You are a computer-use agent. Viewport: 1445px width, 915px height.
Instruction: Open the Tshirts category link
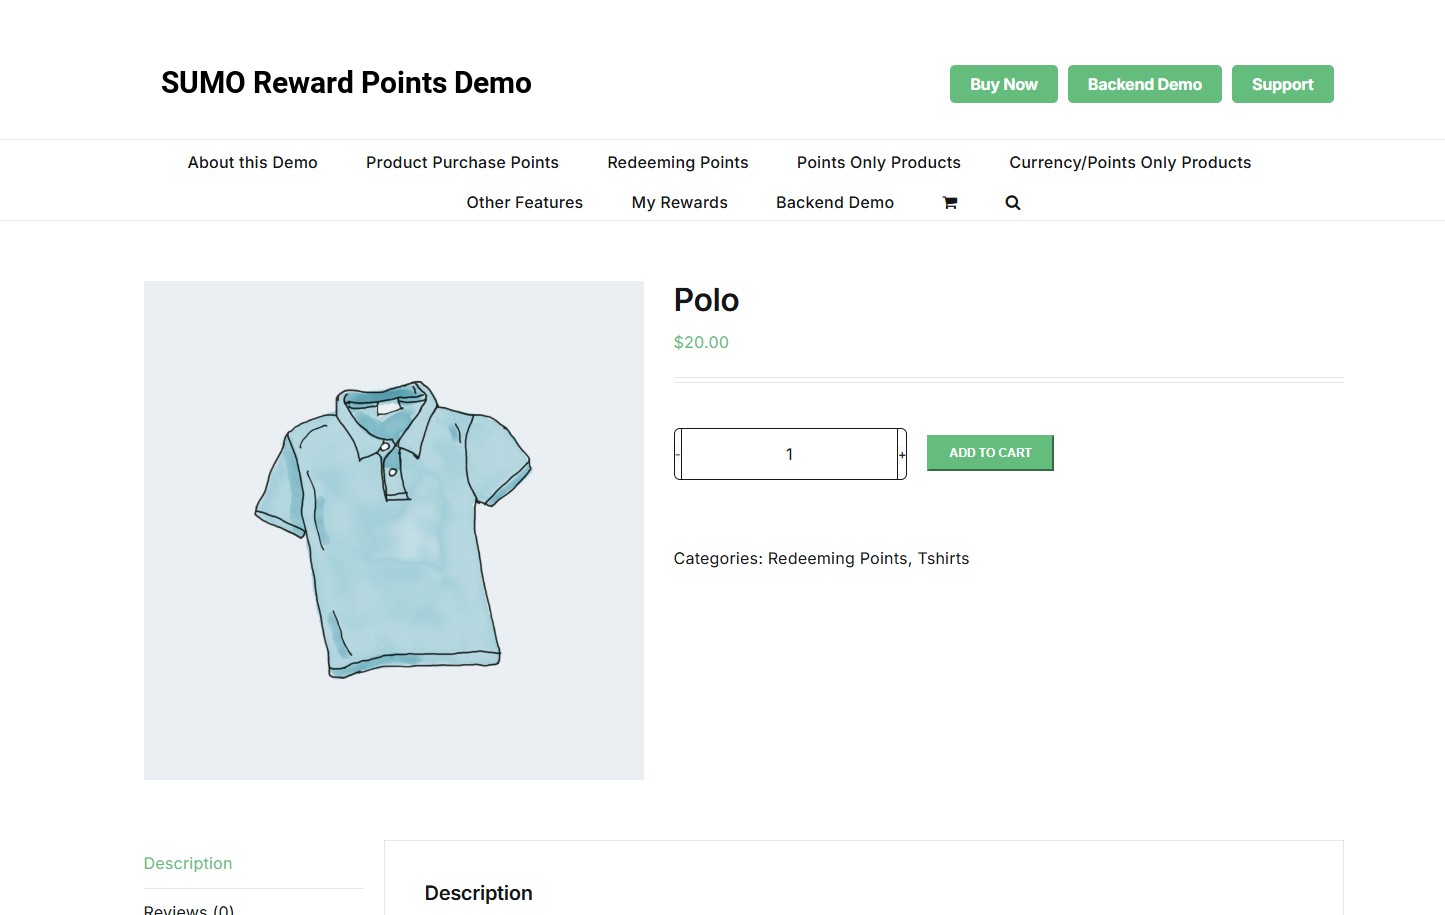click(943, 558)
